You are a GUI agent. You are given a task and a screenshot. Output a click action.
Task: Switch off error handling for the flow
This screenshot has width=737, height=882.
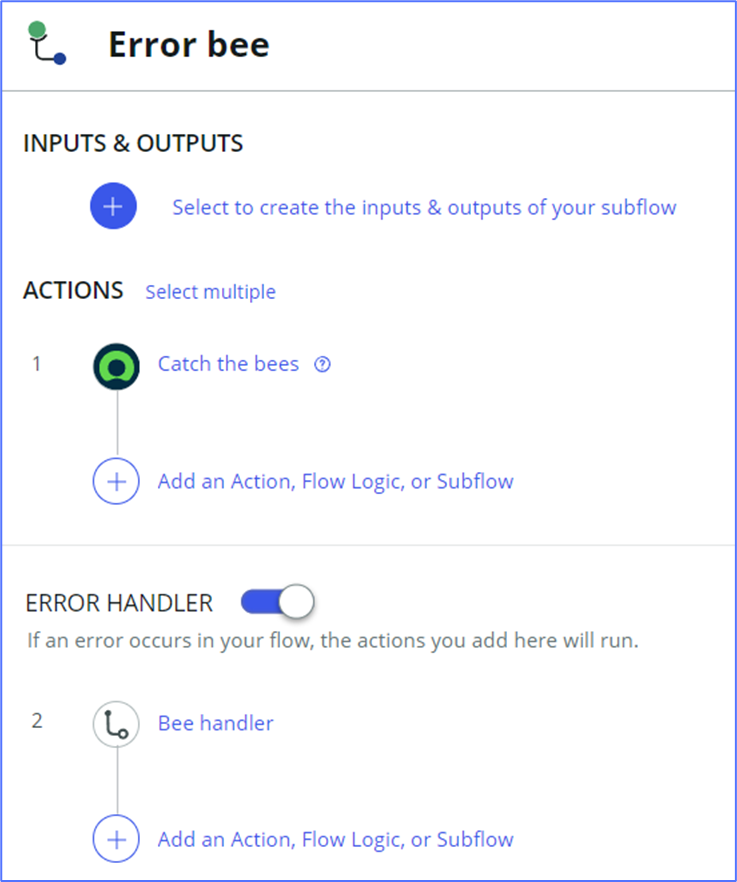pyautogui.click(x=278, y=602)
